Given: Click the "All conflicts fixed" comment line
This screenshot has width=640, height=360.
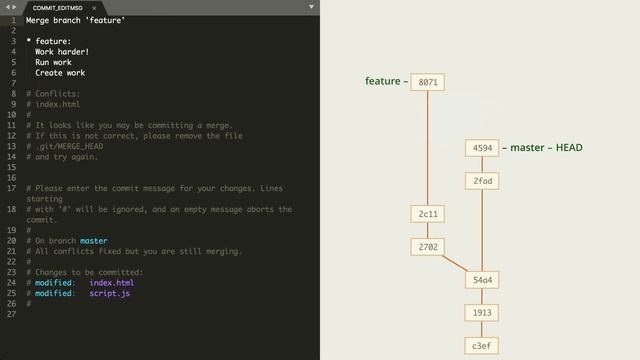Looking at the screenshot, I should (134, 251).
